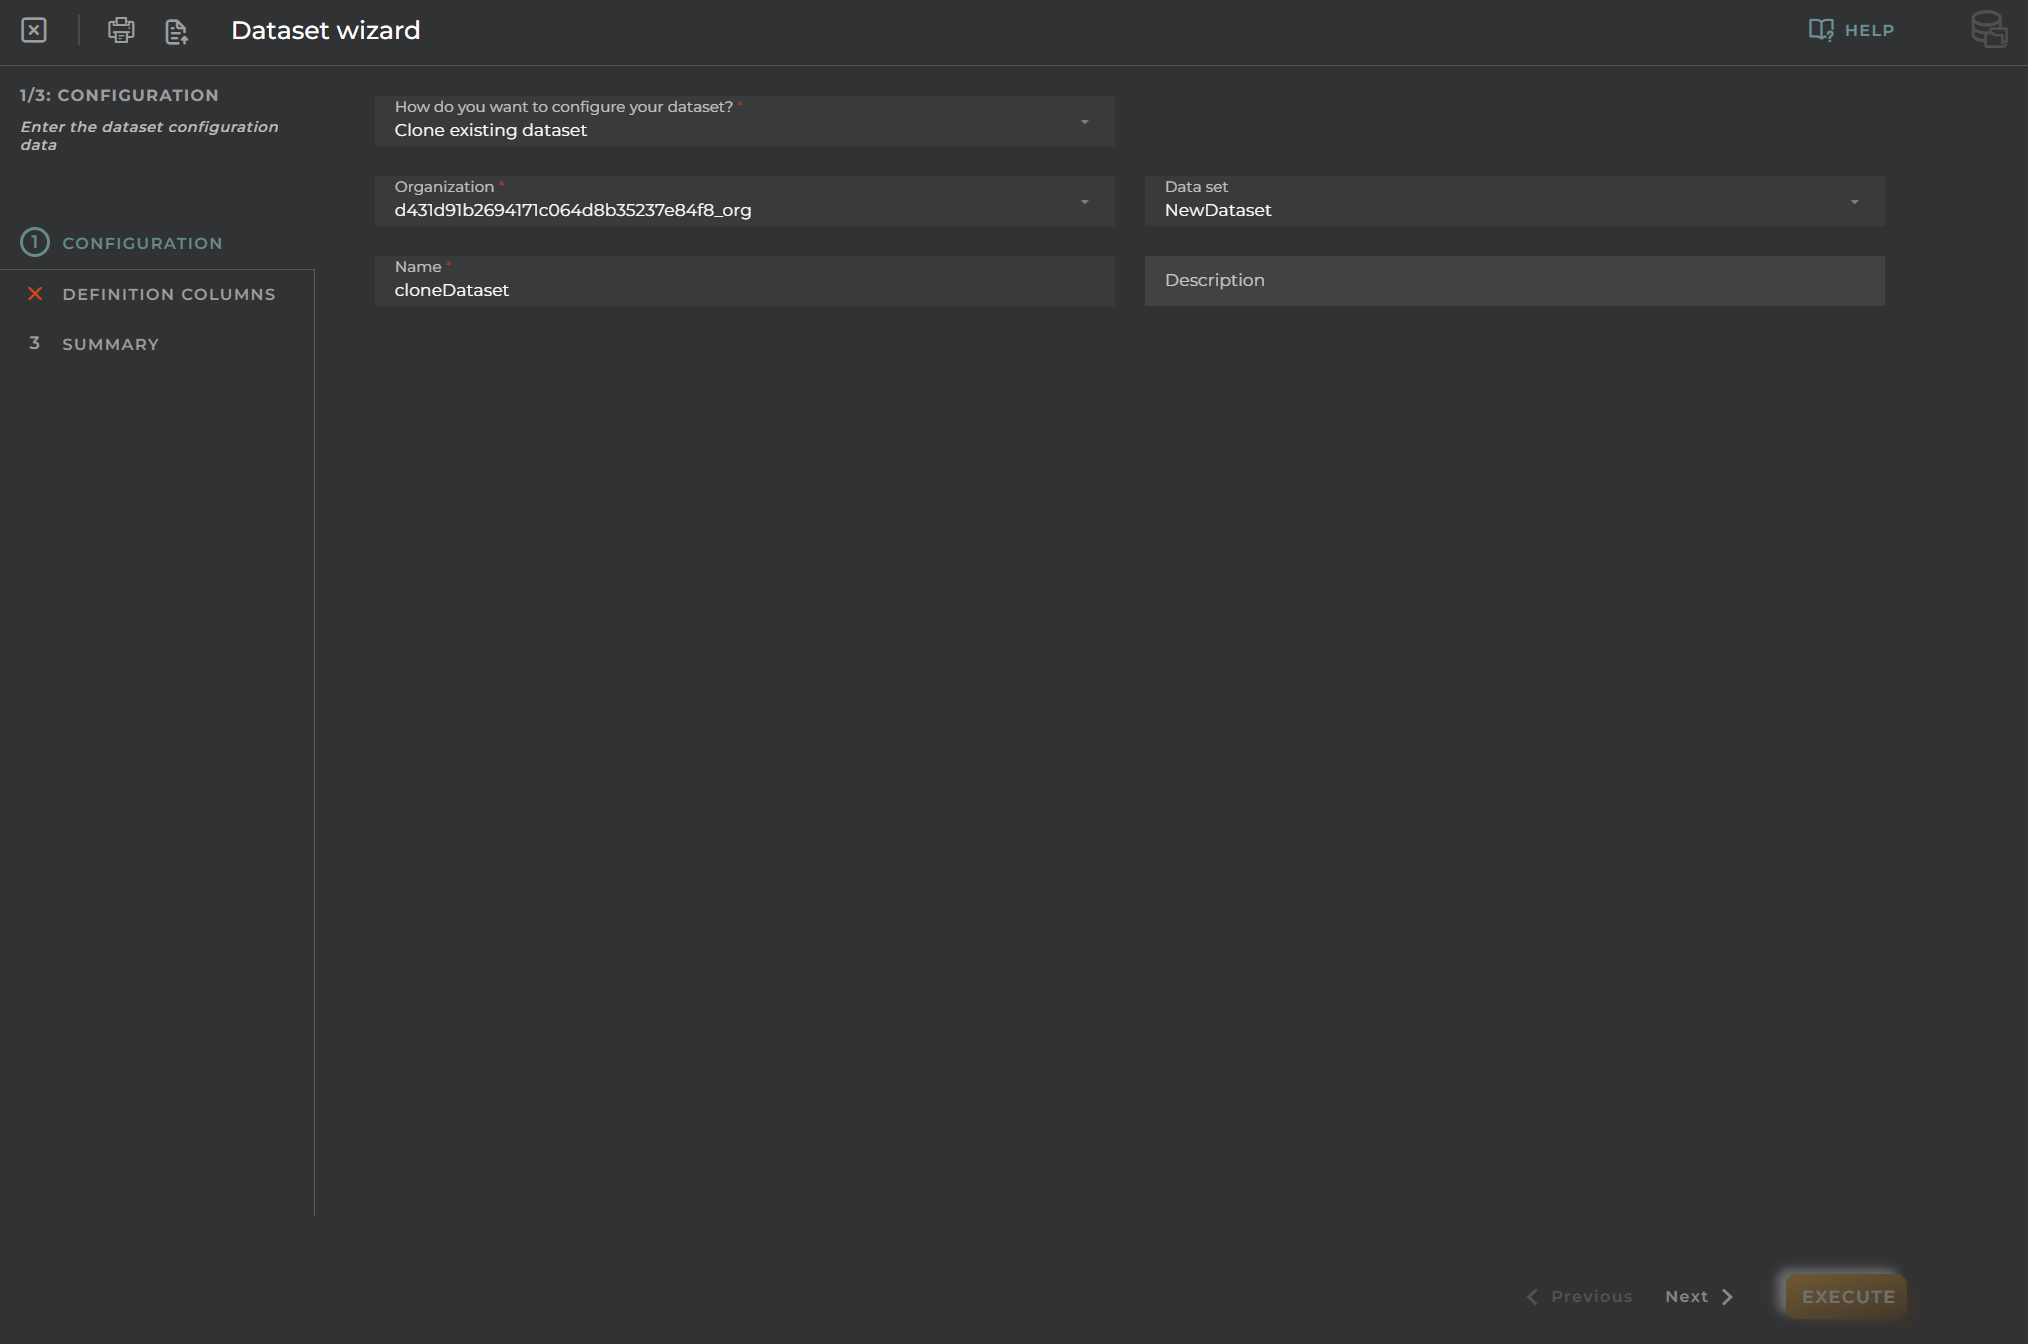This screenshot has width=2028, height=1344.
Task: Click the "1/3: CONFIGURATION" heading
Action: (119, 95)
